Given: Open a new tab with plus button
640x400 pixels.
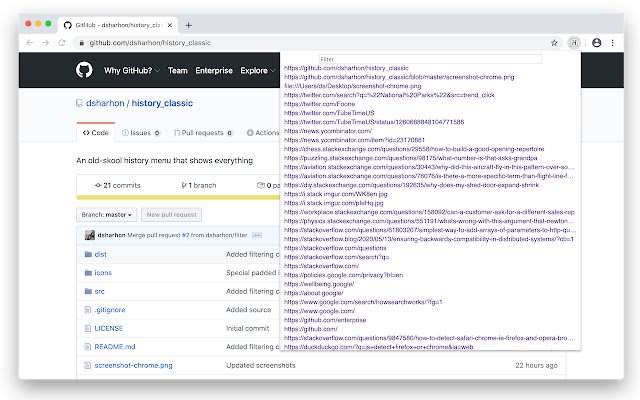Looking at the screenshot, I should tap(189, 25).
